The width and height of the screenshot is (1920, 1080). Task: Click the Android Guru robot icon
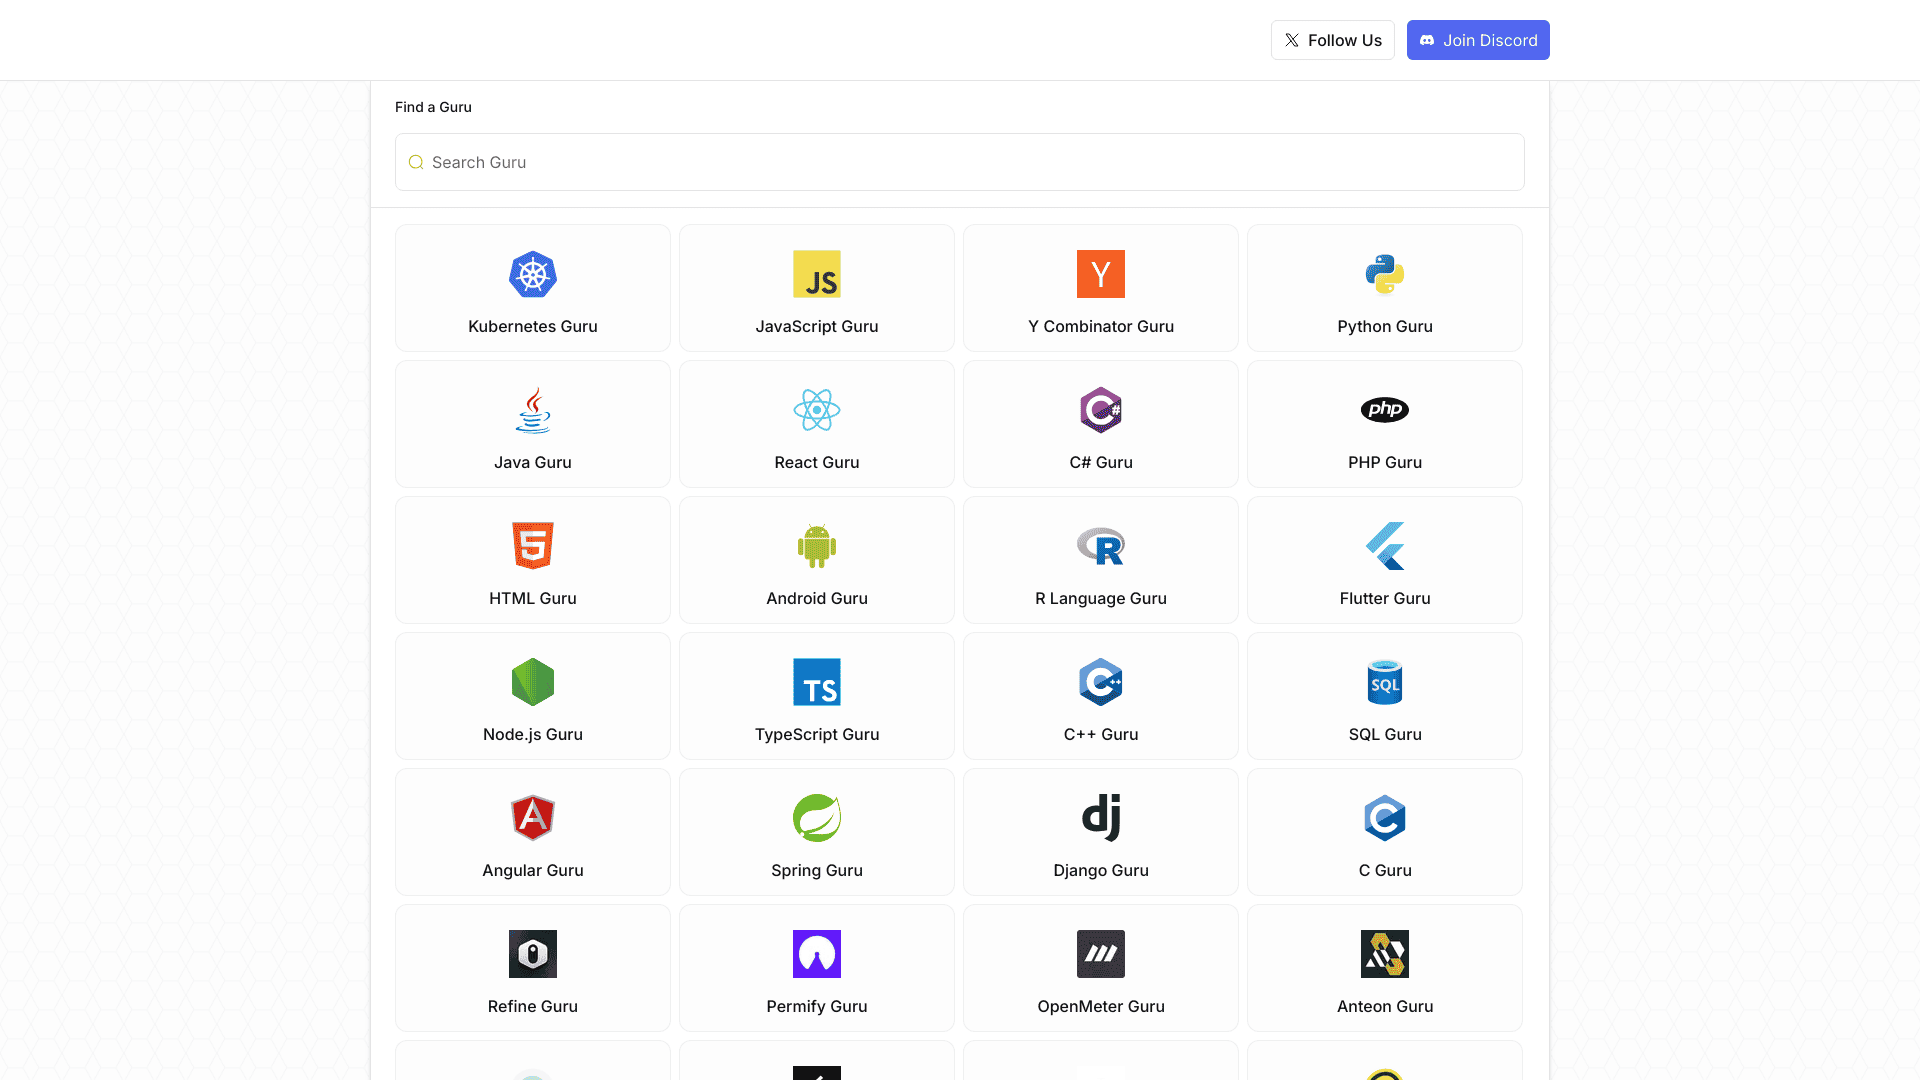(817, 546)
